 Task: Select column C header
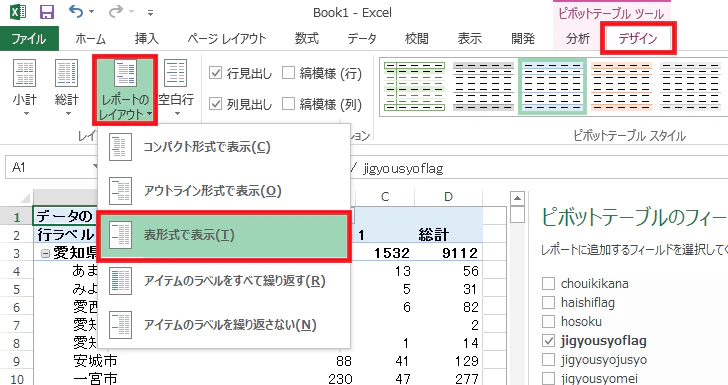click(385, 197)
